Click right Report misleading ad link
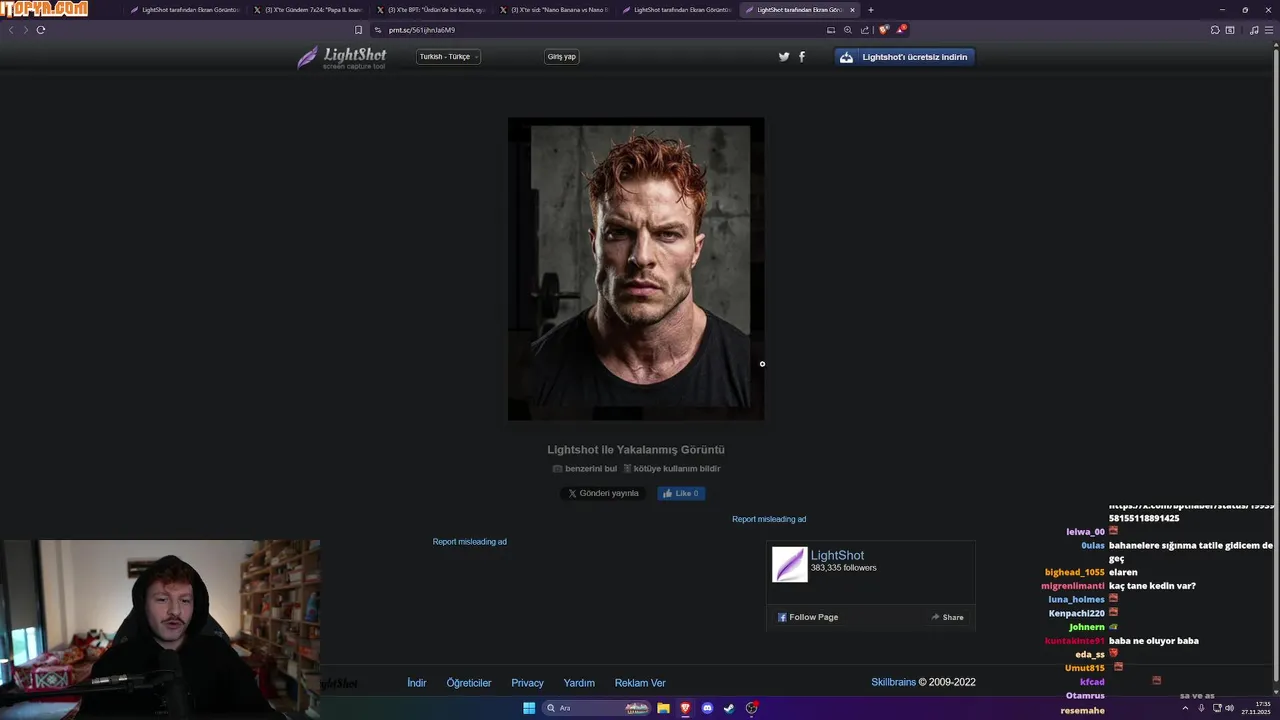The width and height of the screenshot is (1280, 720). 769,519
